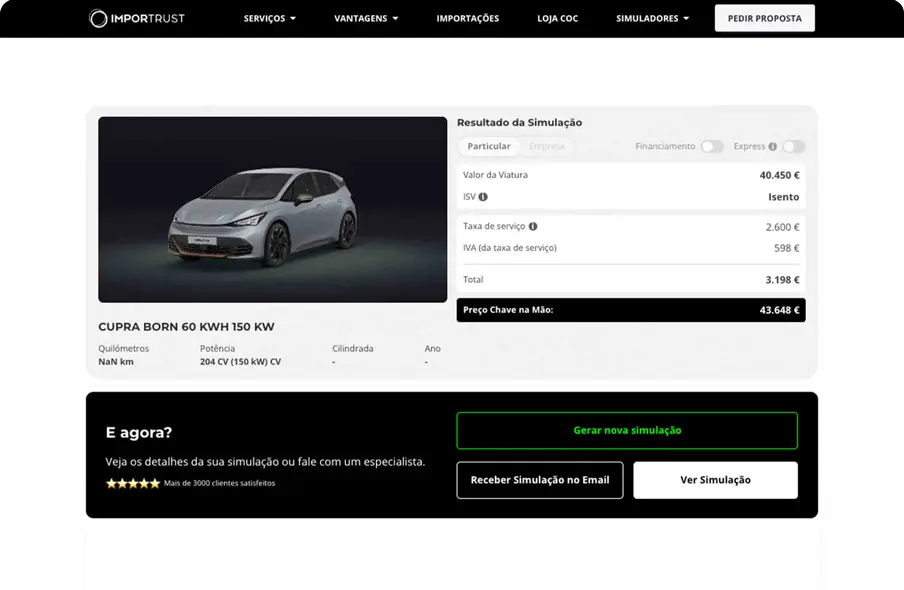Go to the Importações page

pyautogui.click(x=467, y=18)
